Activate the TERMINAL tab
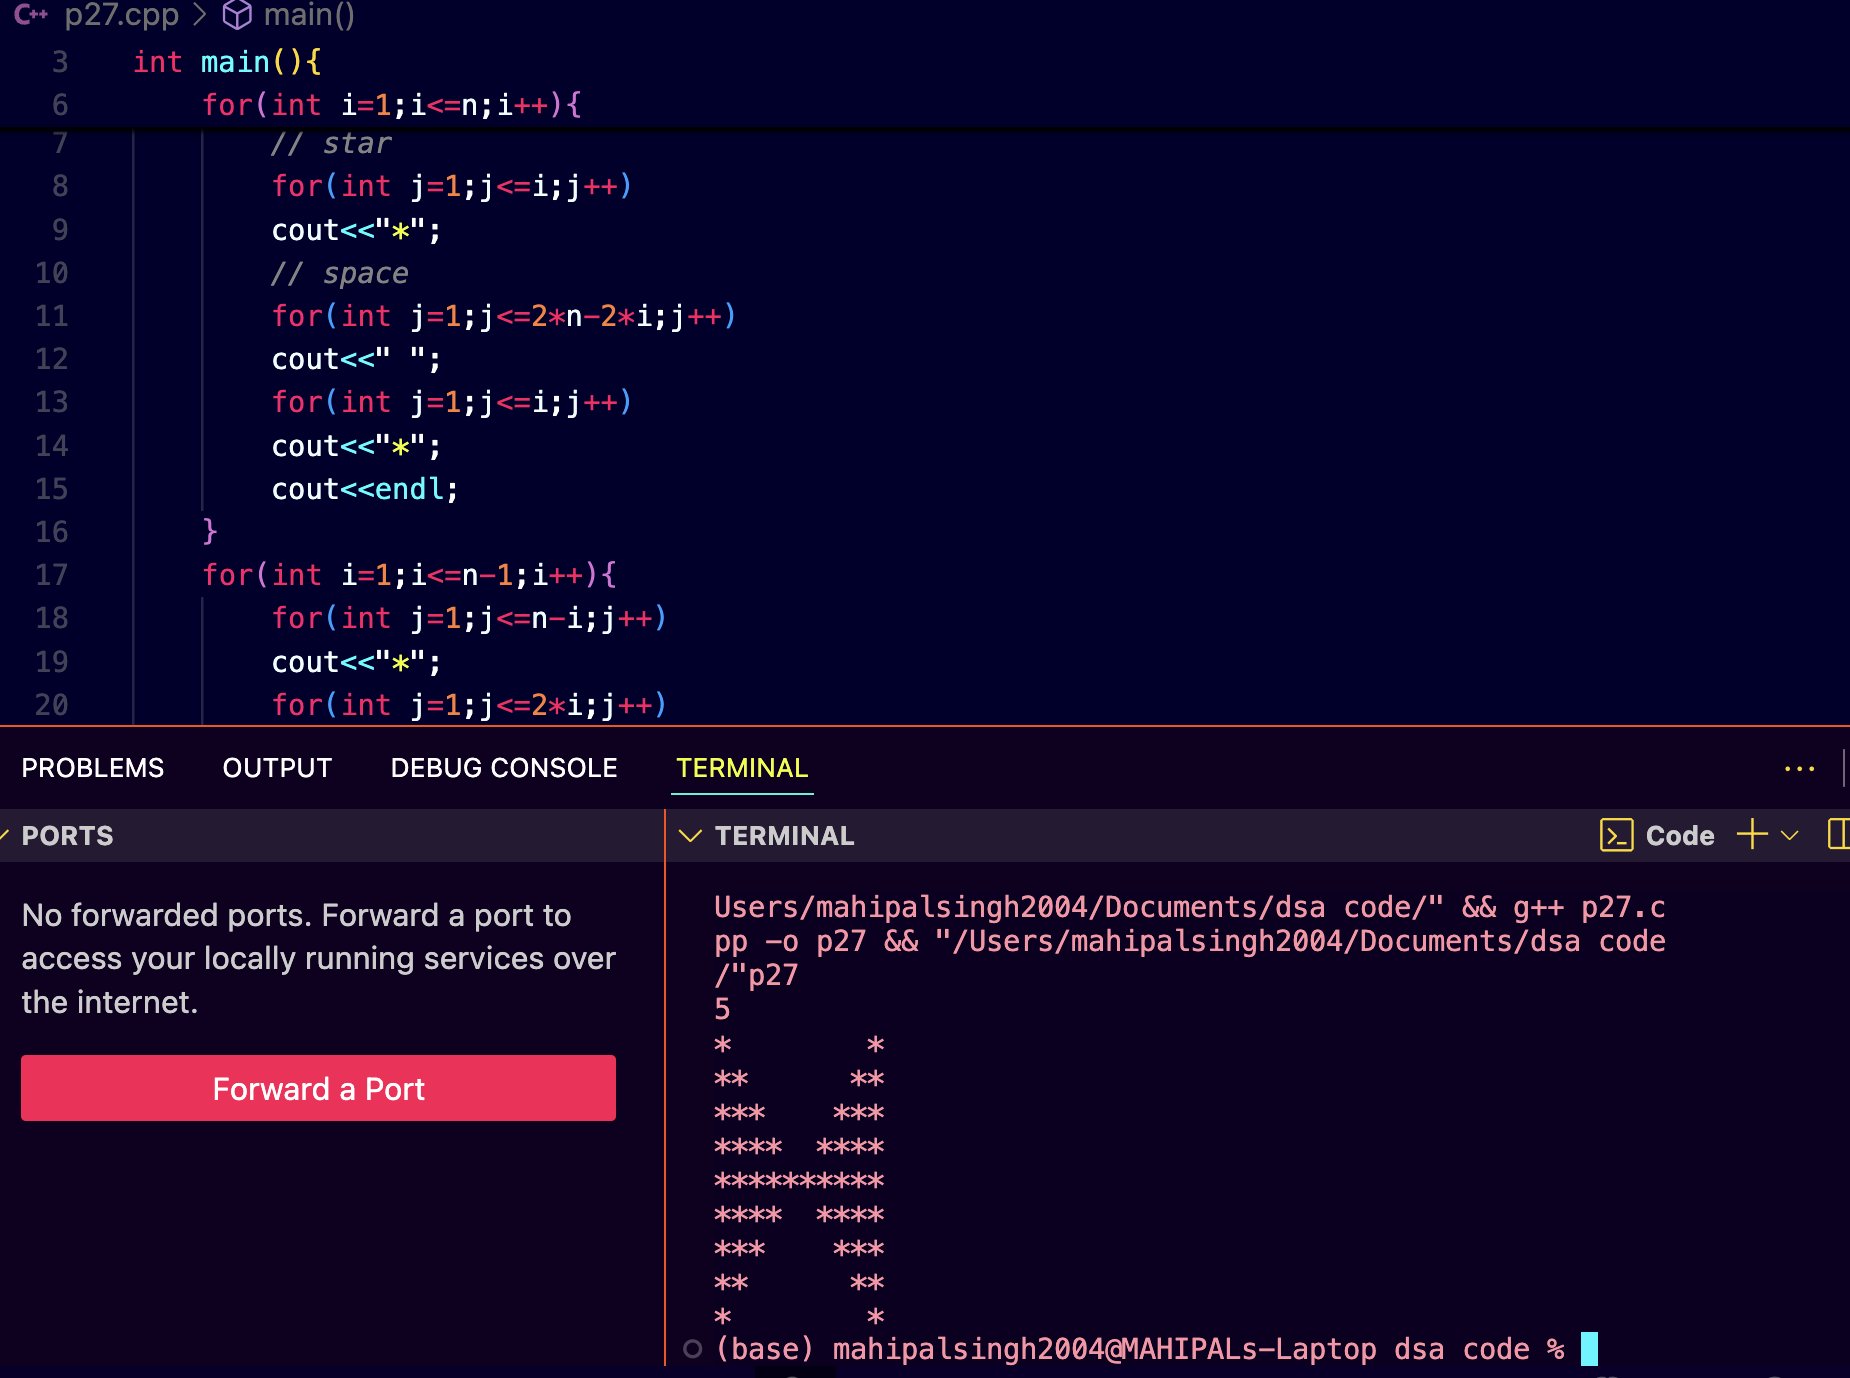Image resolution: width=1850 pixels, height=1378 pixels. (x=742, y=768)
